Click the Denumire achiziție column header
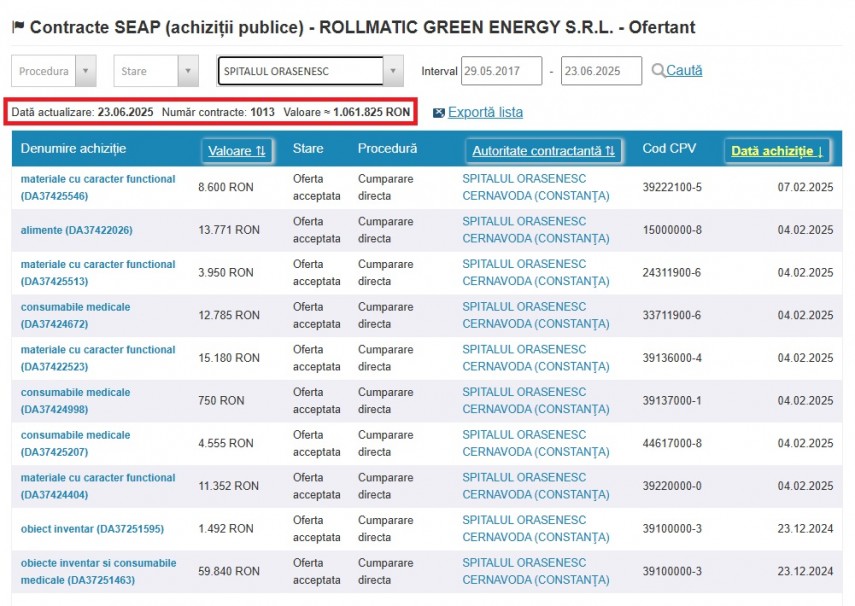Viewport: 855px width, 606px height. 73,148
